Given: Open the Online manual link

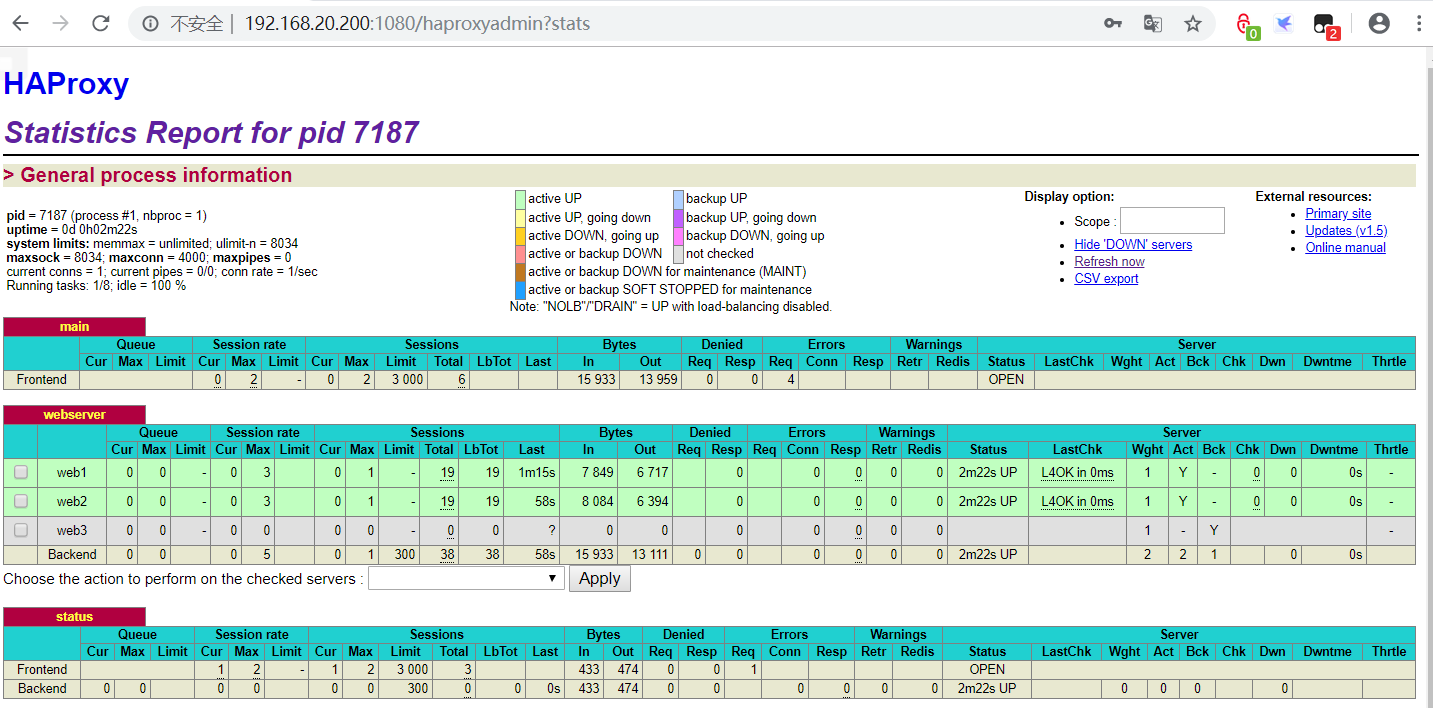Looking at the screenshot, I should (1345, 247).
